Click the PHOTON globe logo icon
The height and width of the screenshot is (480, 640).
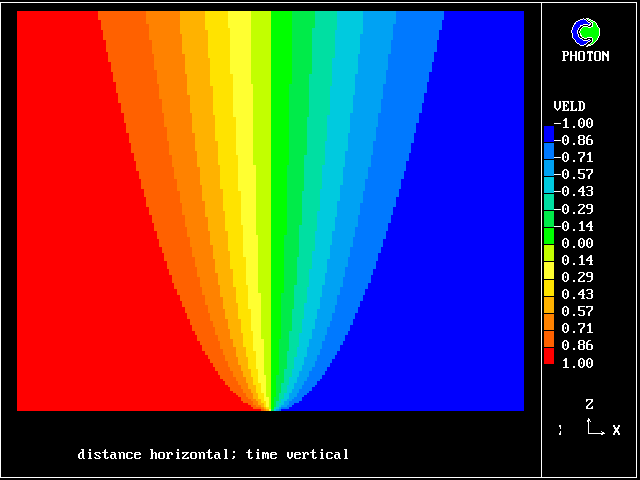pyautogui.click(x=585, y=33)
